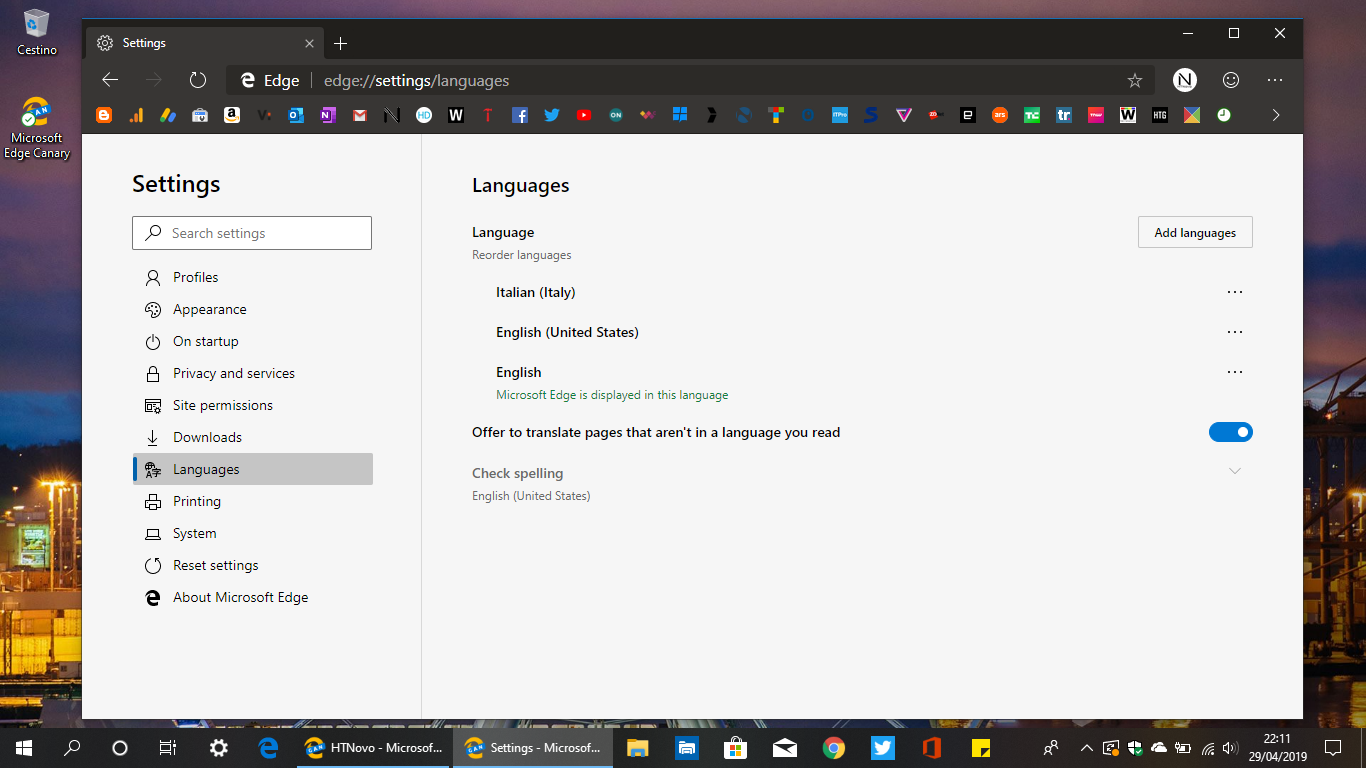Open the Blogger bookmark
Image resolution: width=1366 pixels, height=768 pixels.
point(104,115)
